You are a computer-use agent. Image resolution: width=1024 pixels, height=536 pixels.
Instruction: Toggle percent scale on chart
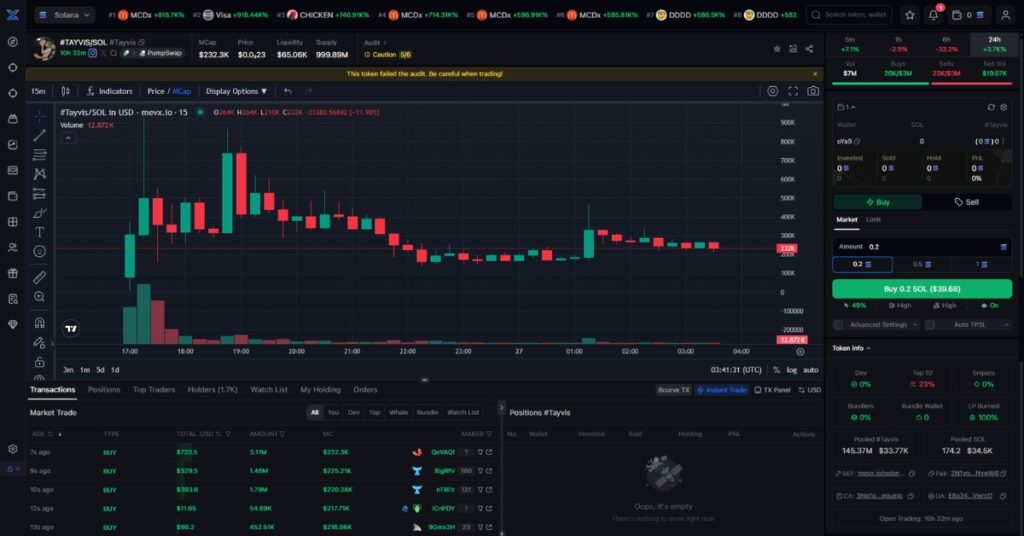pyautogui.click(x=776, y=370)
